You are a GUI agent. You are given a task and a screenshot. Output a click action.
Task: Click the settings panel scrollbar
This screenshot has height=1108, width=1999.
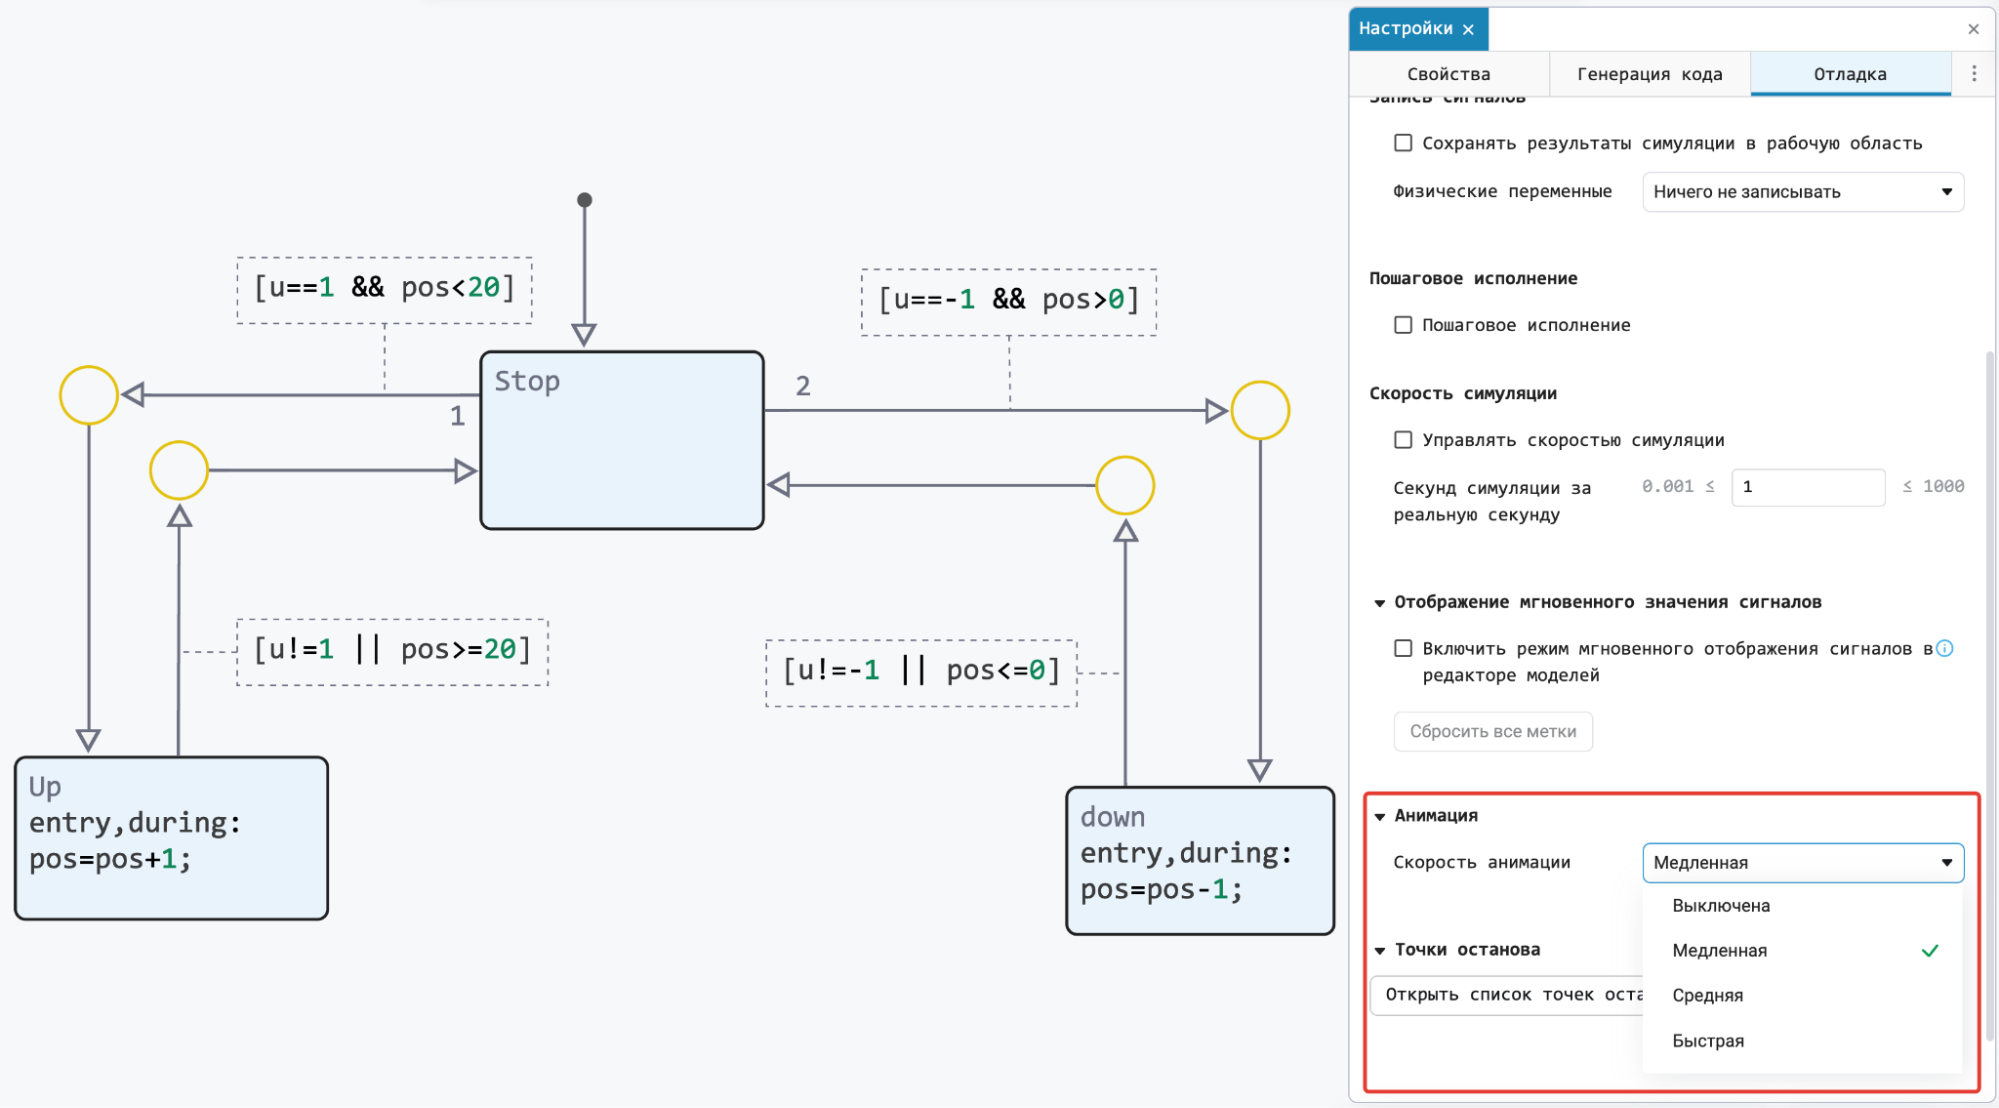point(1990,695)
